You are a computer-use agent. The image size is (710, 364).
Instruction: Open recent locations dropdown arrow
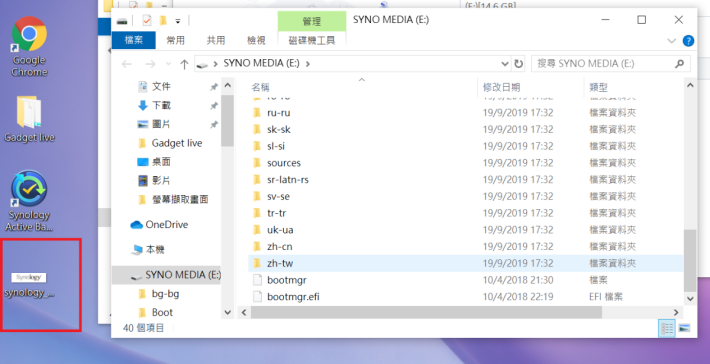(168, 64)
